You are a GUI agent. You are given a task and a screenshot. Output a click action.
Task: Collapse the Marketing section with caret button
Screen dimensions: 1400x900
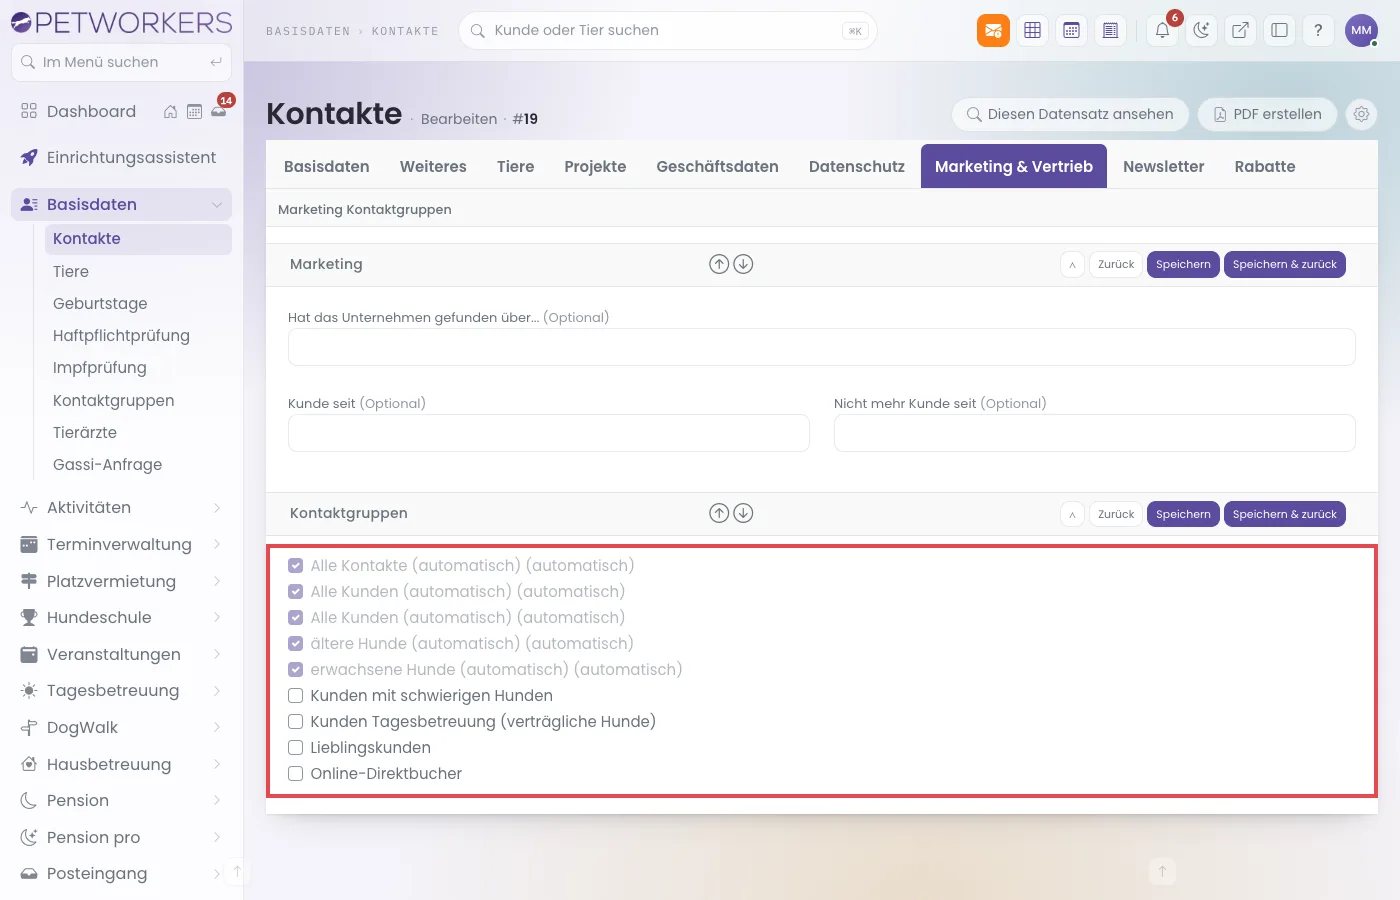pos(1072,264)
